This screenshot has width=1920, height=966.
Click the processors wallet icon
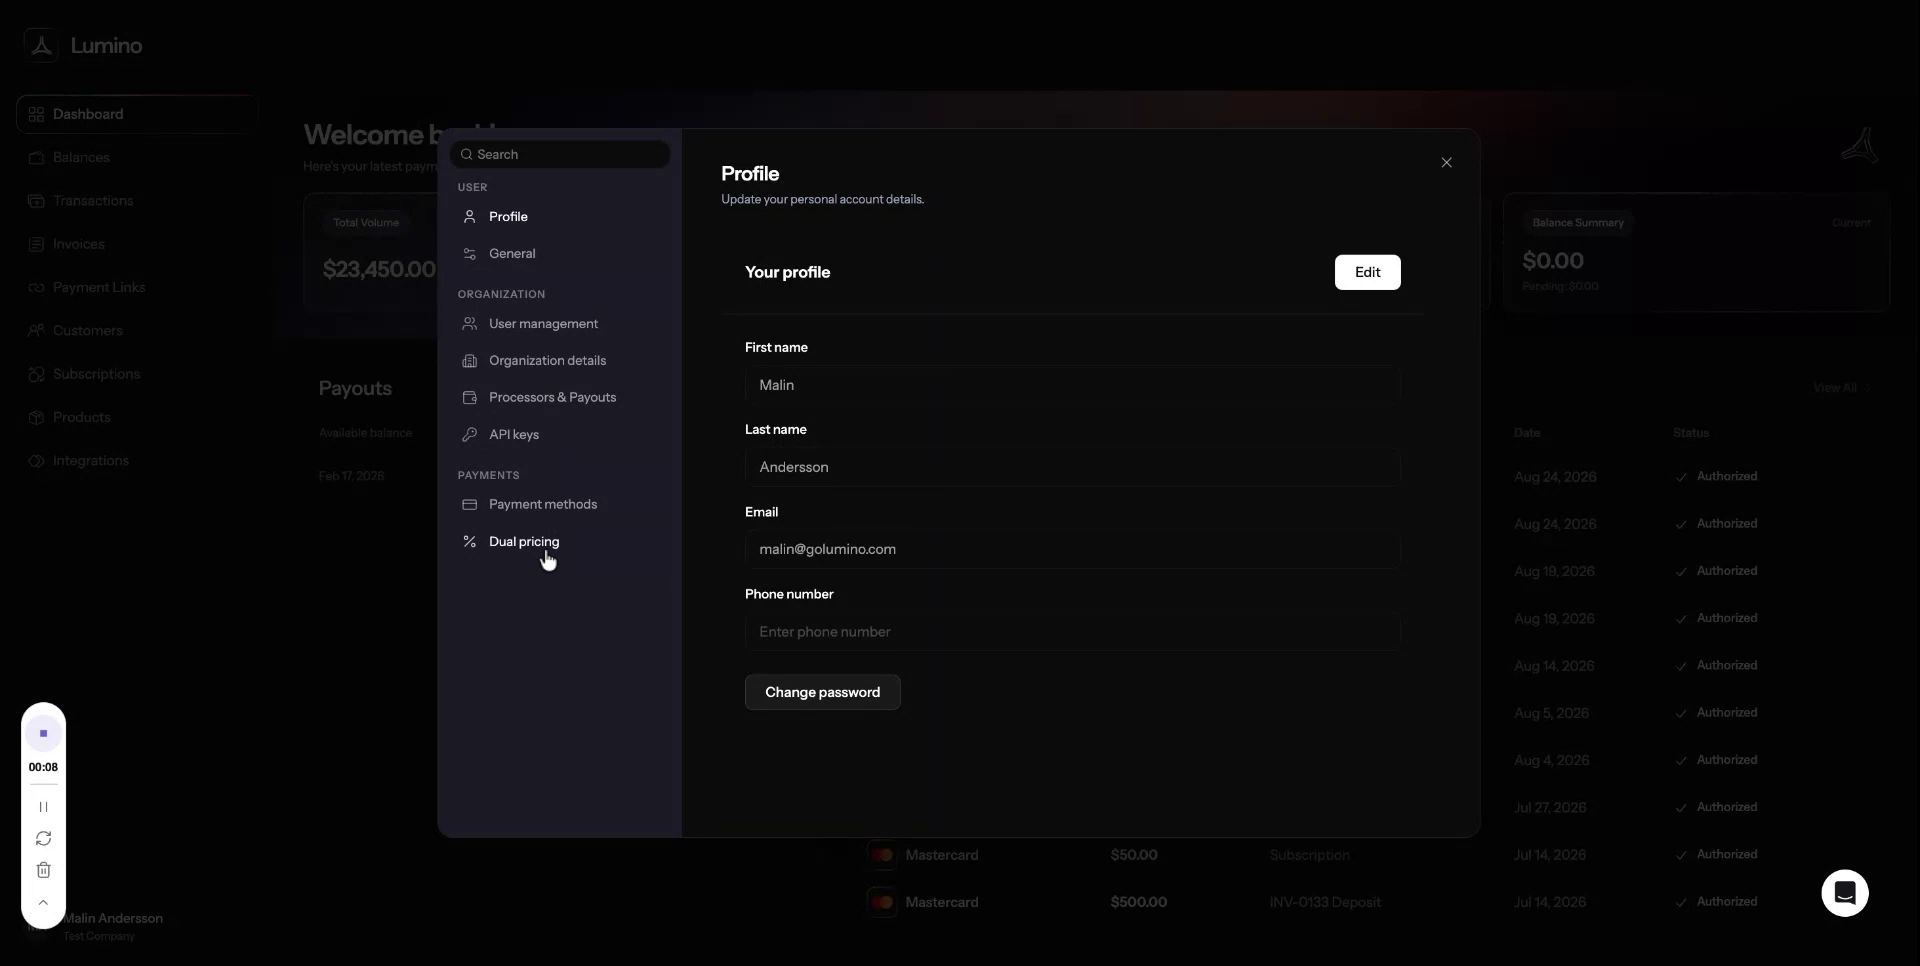point(469,398)
